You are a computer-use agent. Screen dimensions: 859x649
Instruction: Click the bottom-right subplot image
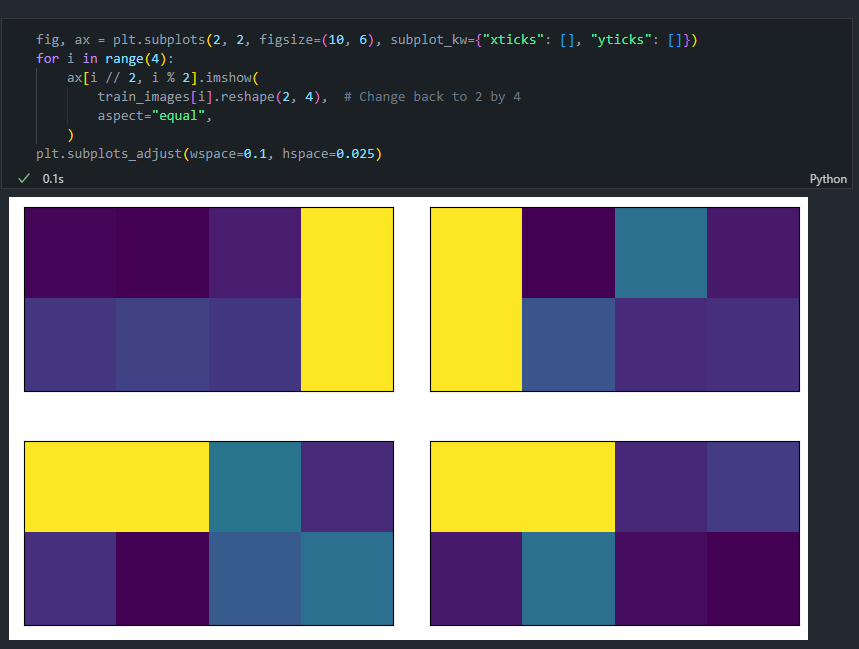pyautogui.click(x=614, y=532)
